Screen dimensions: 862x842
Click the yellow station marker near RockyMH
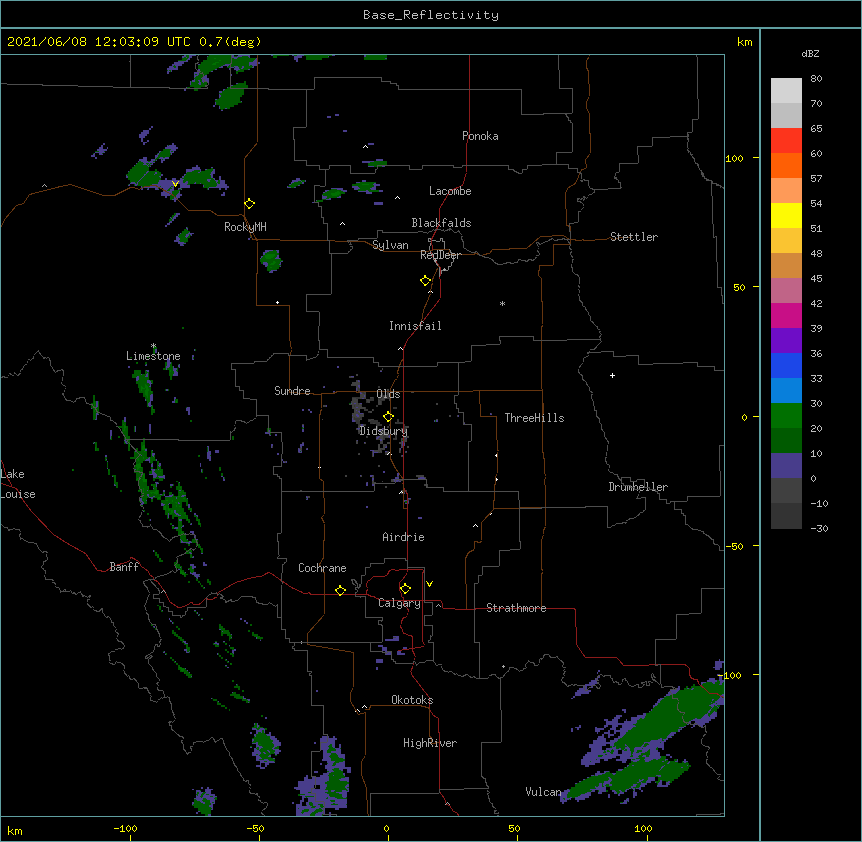coord(250,204)
